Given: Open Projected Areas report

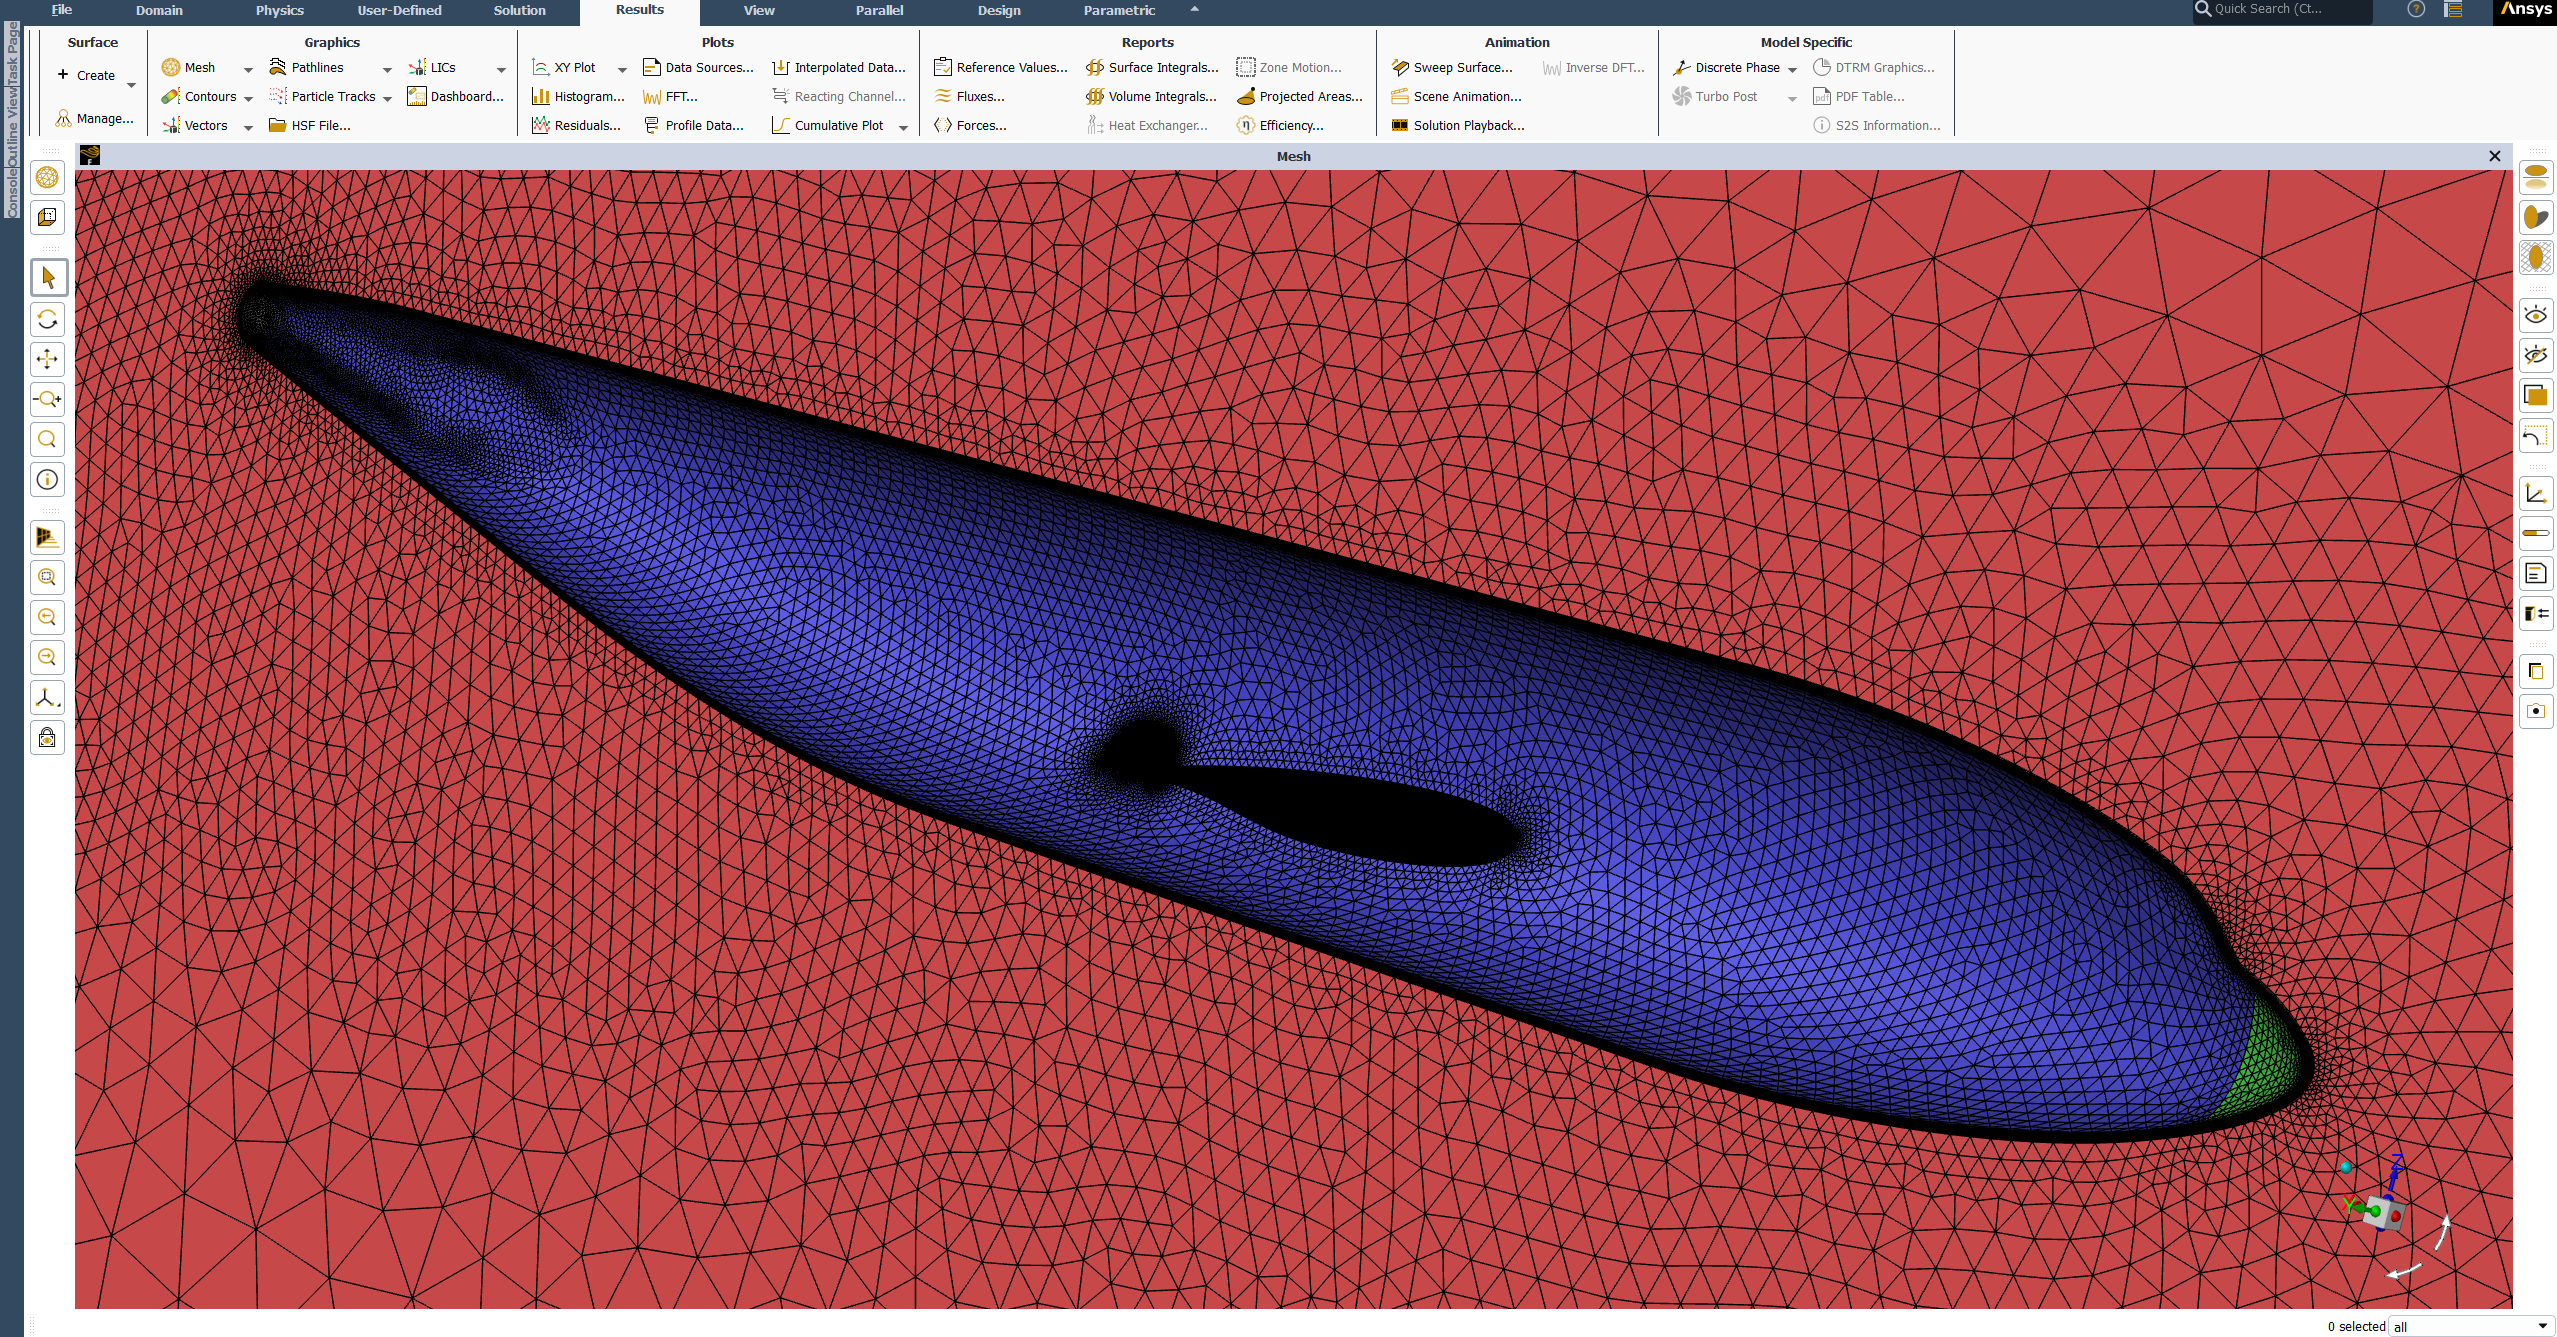Looking at the screenshot, I should [1300, 97].
